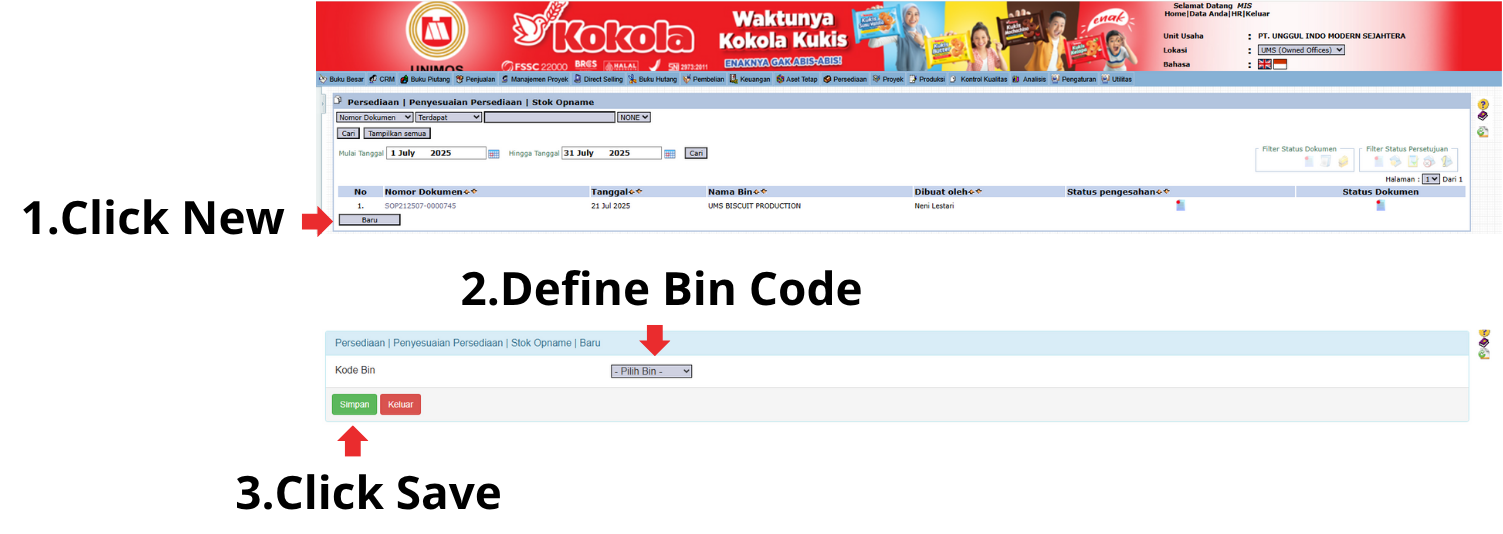
Task: Open Pembelian menu
Action: click(x=703, y=79)
